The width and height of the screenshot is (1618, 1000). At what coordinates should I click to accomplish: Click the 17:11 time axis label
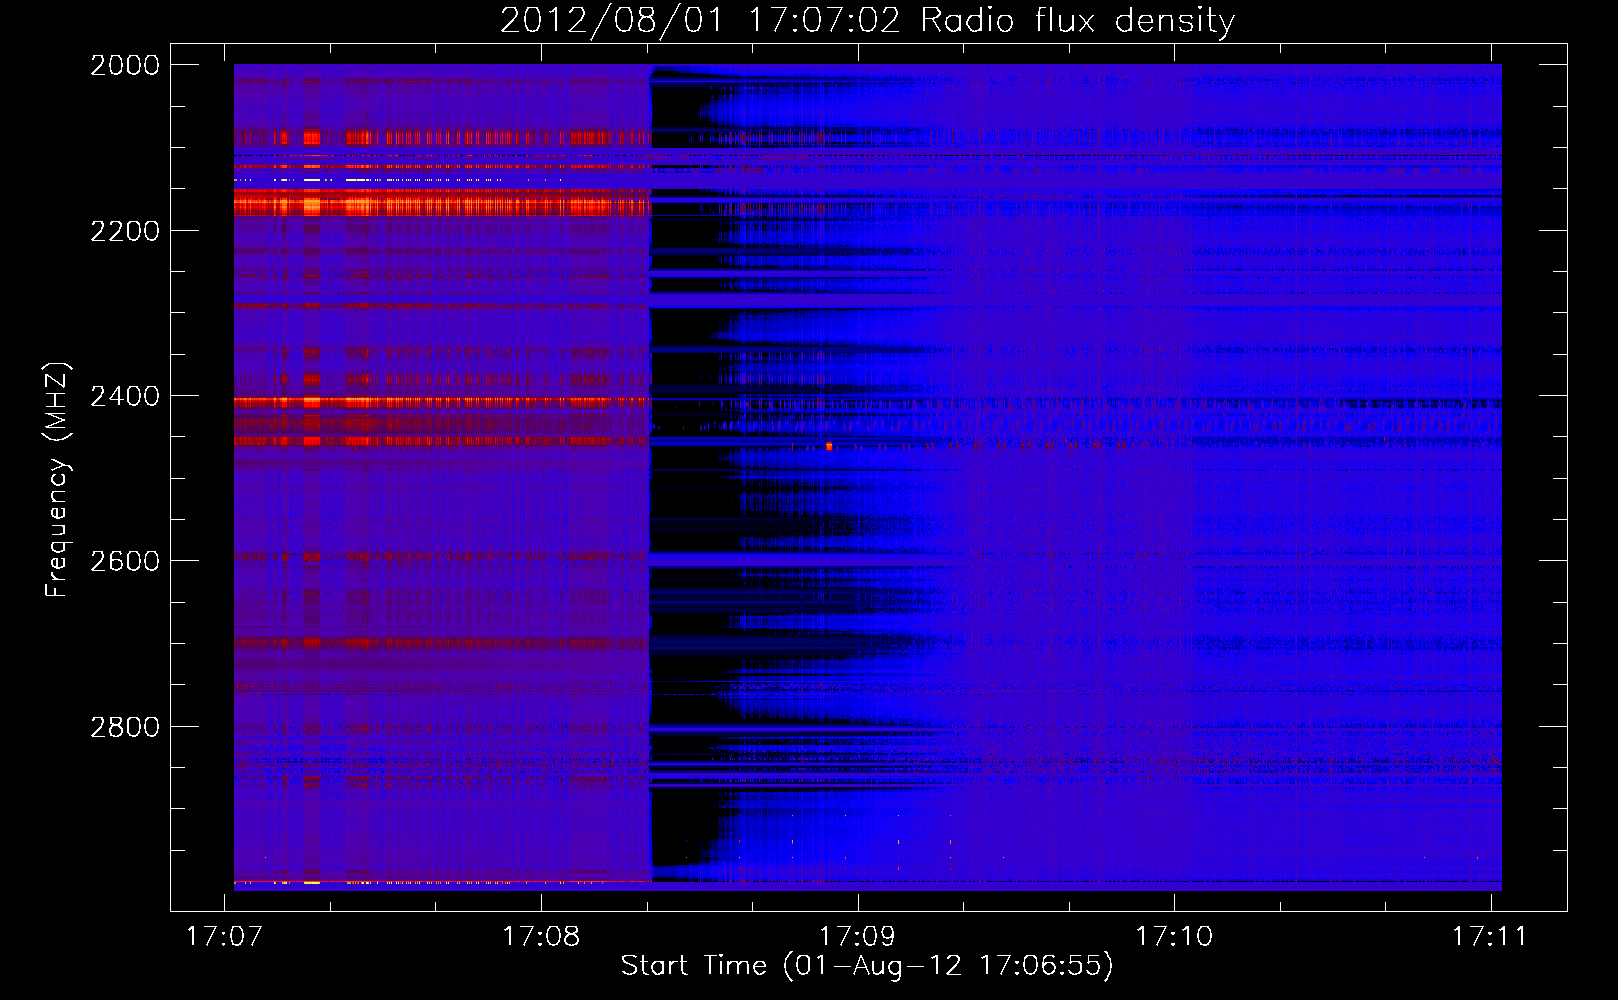(x=1490, y=936)
